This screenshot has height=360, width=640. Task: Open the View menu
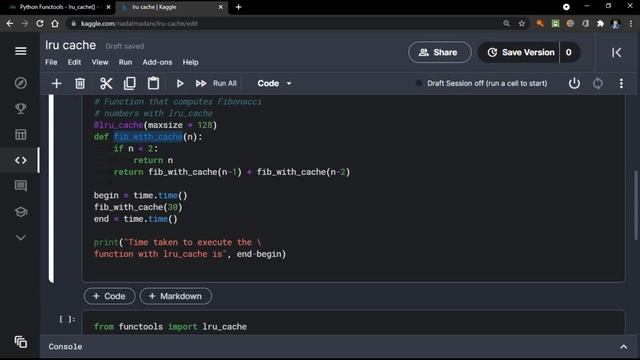click(100, 62)
